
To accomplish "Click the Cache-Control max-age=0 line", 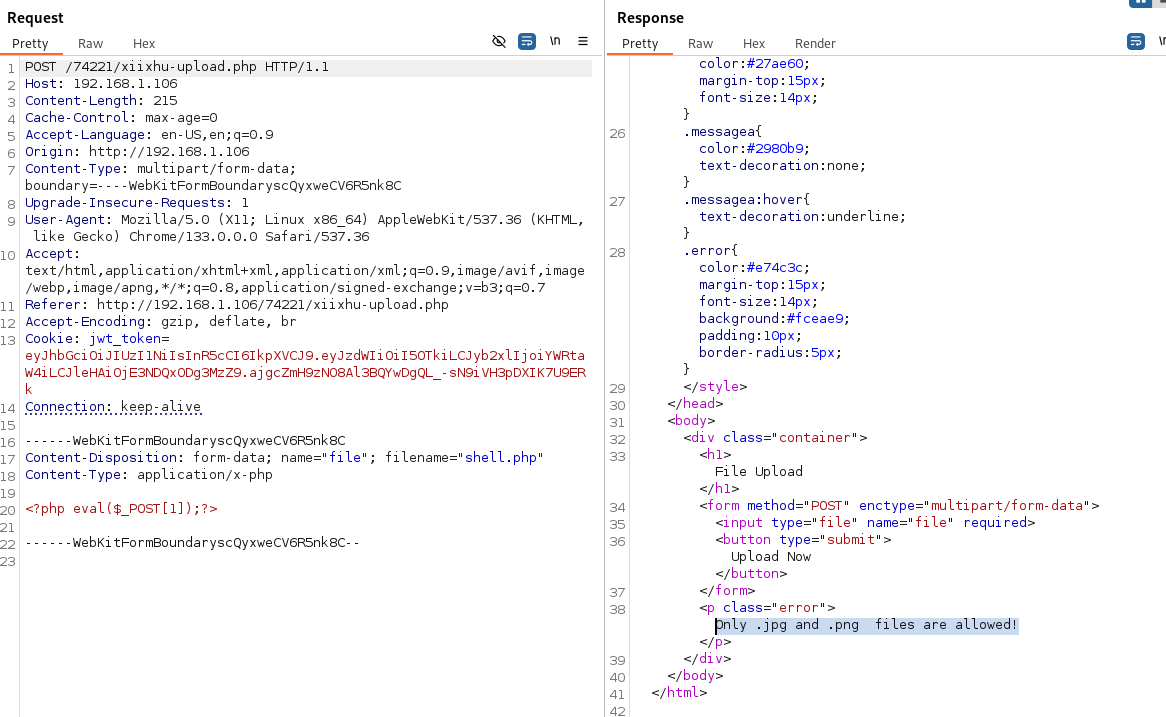I will coord(121,118).
